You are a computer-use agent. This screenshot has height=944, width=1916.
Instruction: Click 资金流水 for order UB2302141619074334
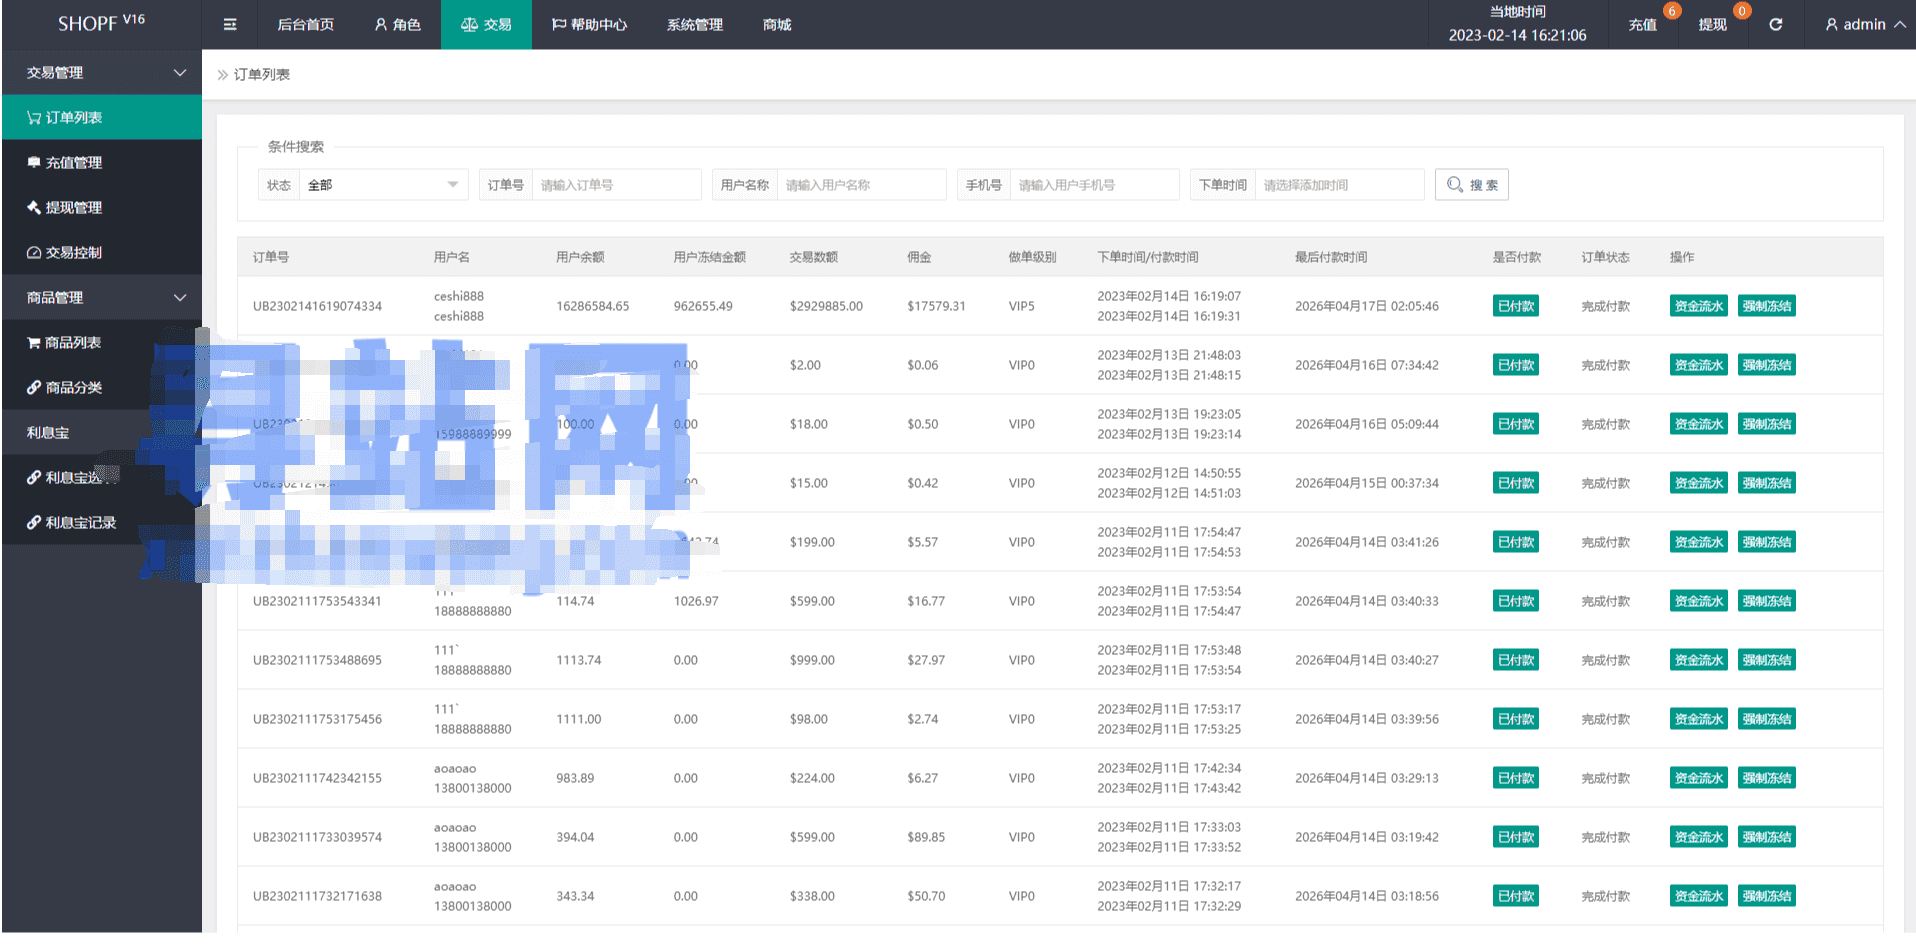click(1698, 306)
